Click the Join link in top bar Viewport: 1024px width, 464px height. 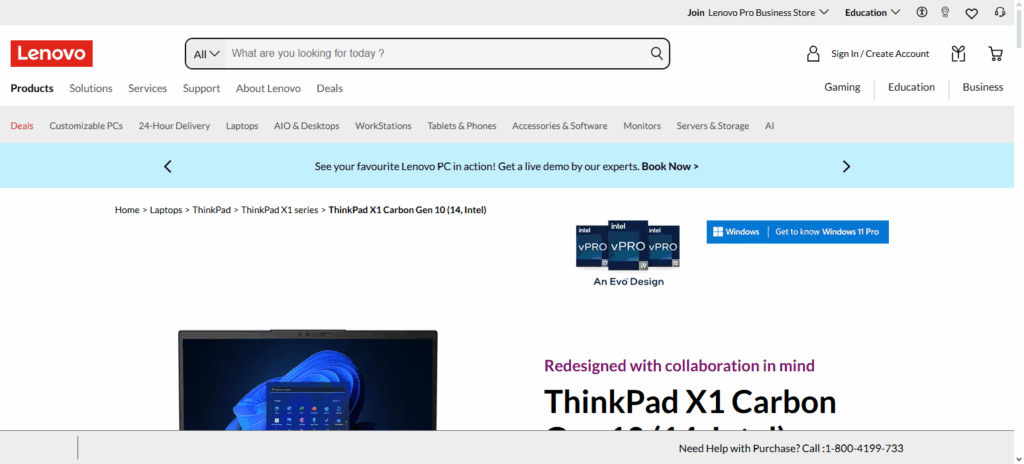tap(696, 12)
